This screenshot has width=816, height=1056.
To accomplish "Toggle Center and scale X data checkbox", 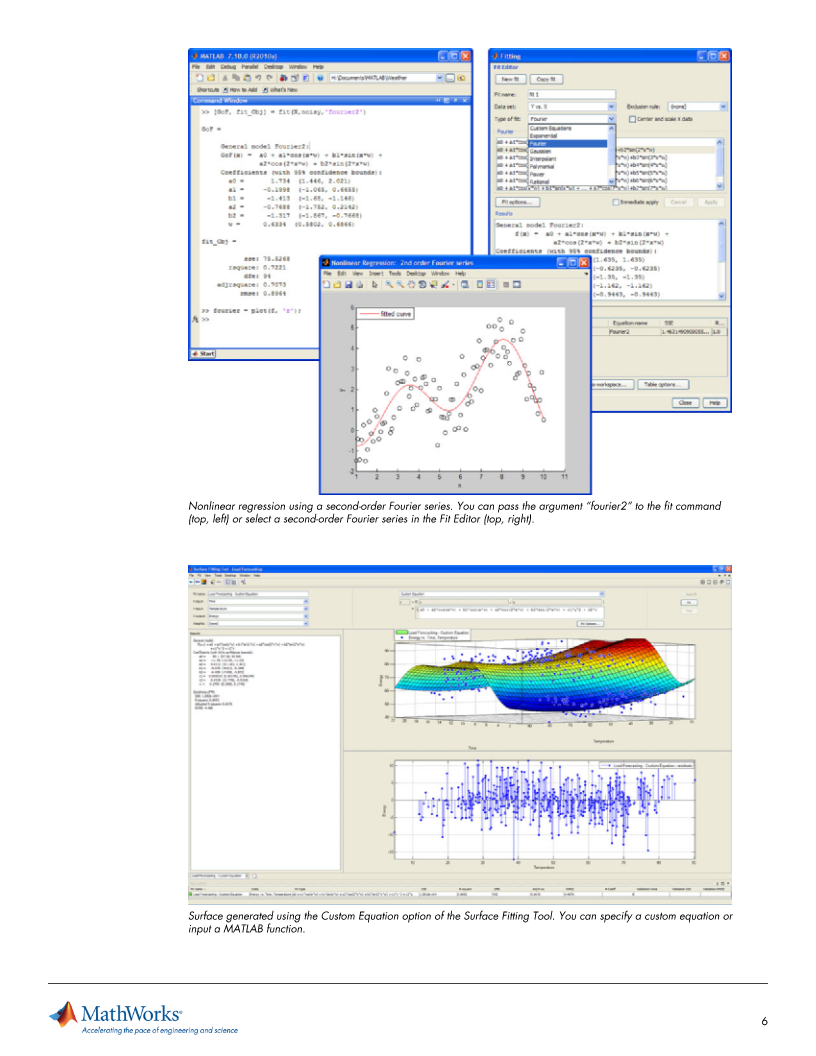I will click(632, 119).
